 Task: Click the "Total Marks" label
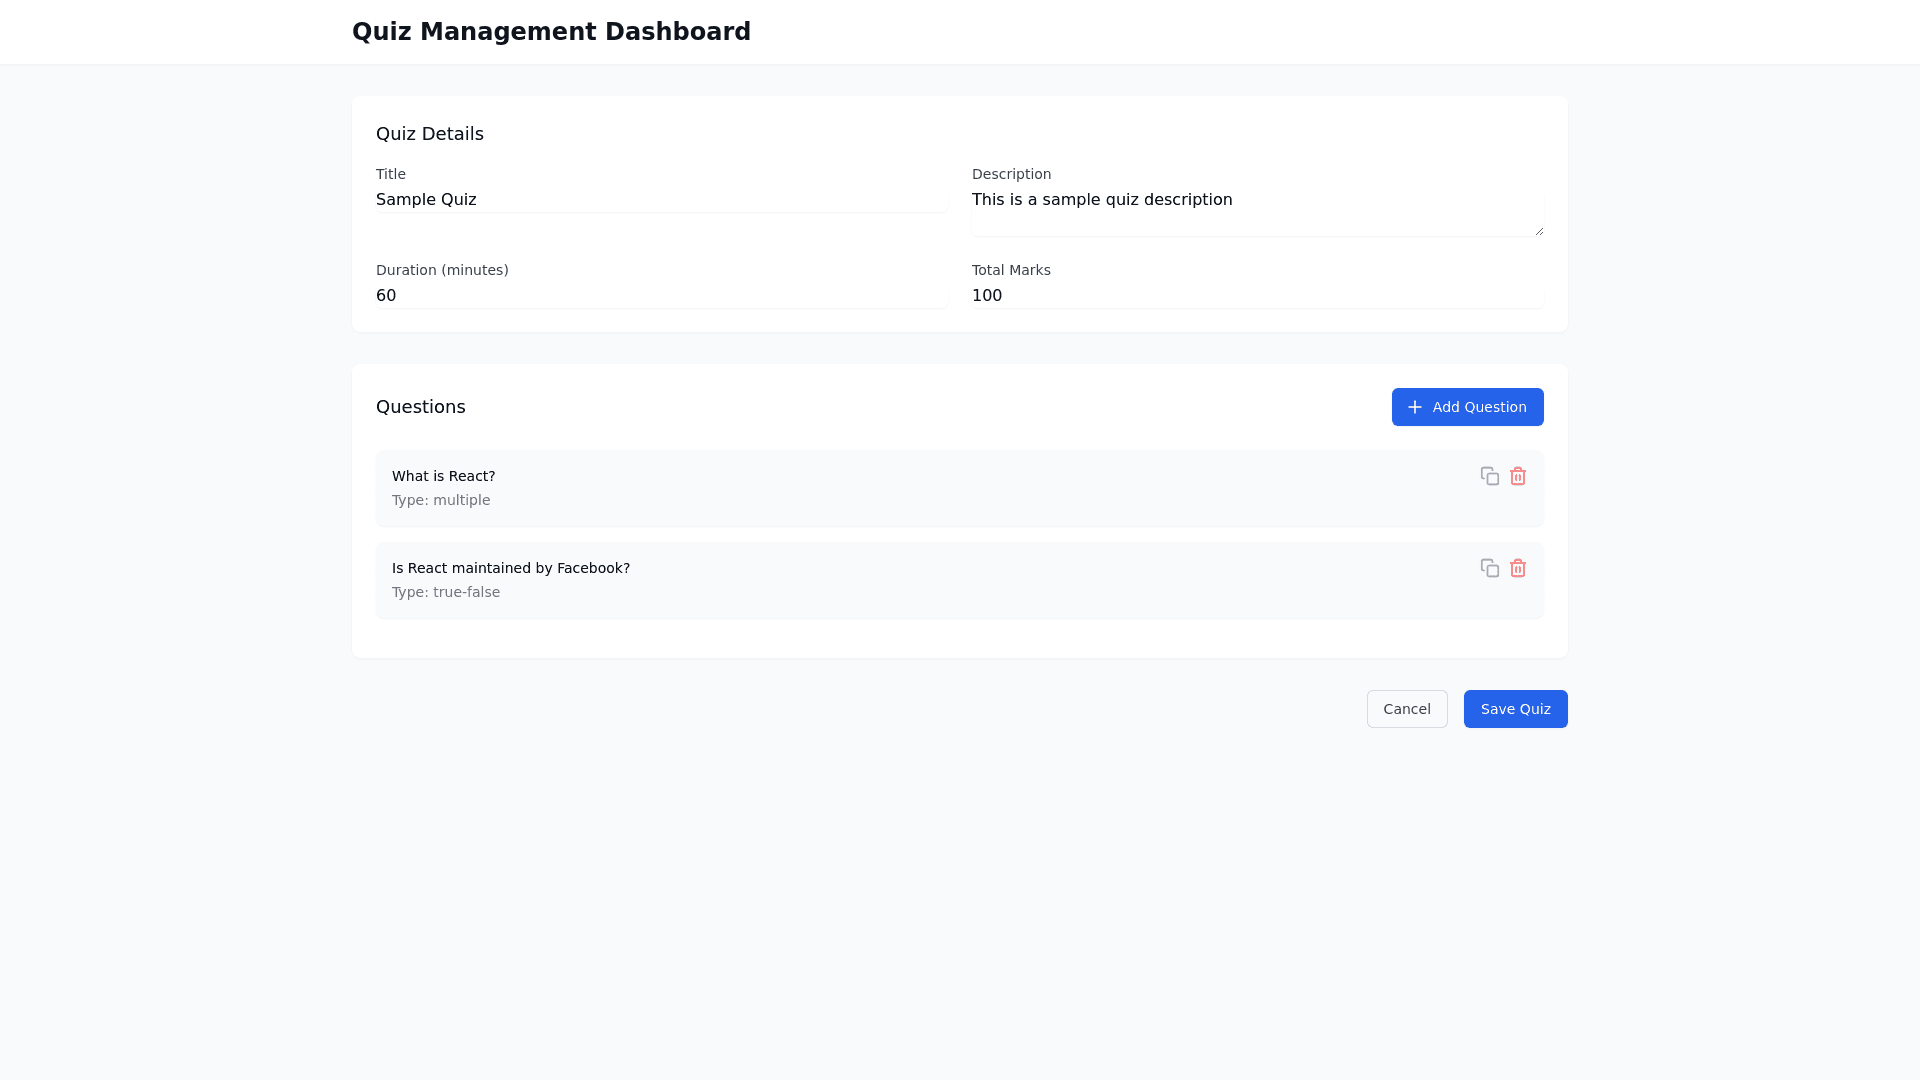pos(1011,270)
